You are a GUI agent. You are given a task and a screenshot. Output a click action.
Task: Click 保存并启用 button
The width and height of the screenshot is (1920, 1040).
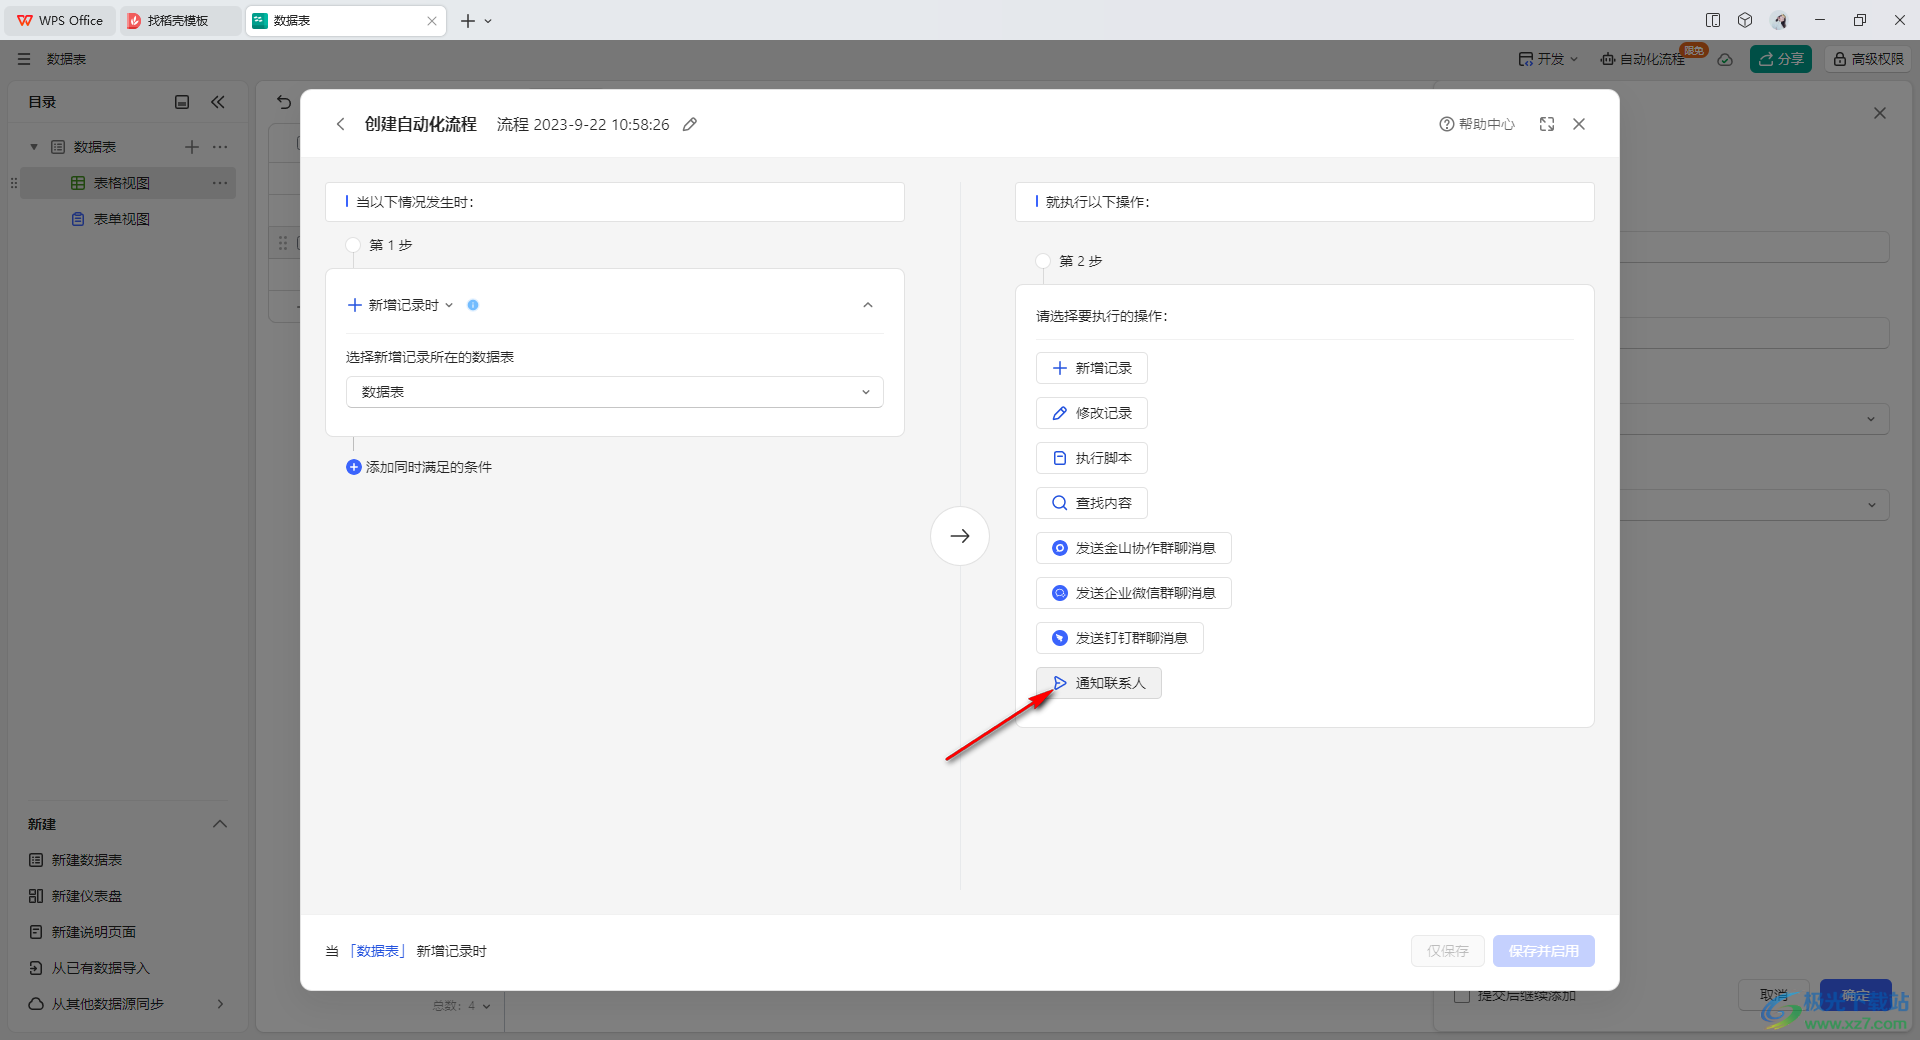[1544, 951]
